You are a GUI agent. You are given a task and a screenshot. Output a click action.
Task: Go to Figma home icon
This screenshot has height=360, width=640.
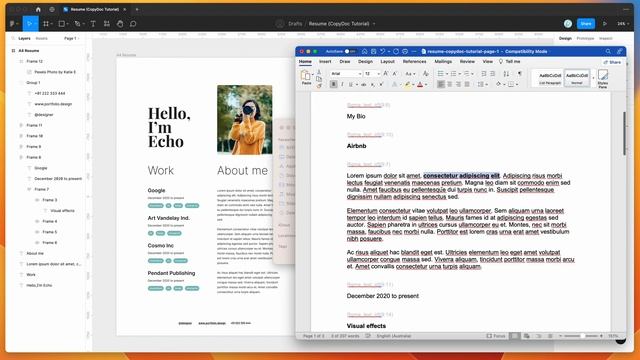click(38, 9)
